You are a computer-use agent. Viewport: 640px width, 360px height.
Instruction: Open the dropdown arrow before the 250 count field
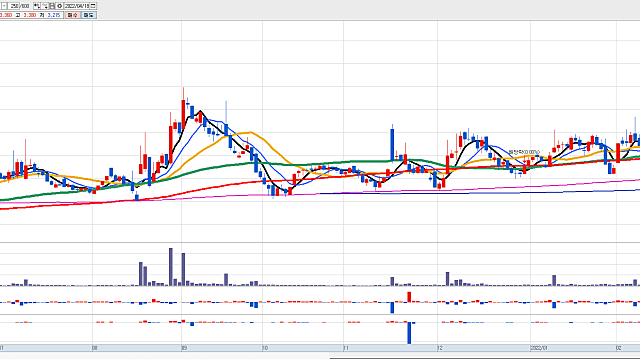pos(4,6)
